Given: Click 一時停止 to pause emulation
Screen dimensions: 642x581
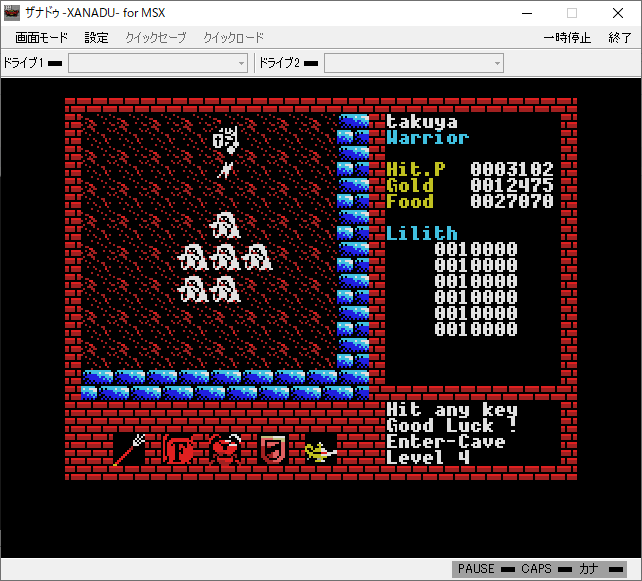Looking at the screenshot, I should [567, 38].
